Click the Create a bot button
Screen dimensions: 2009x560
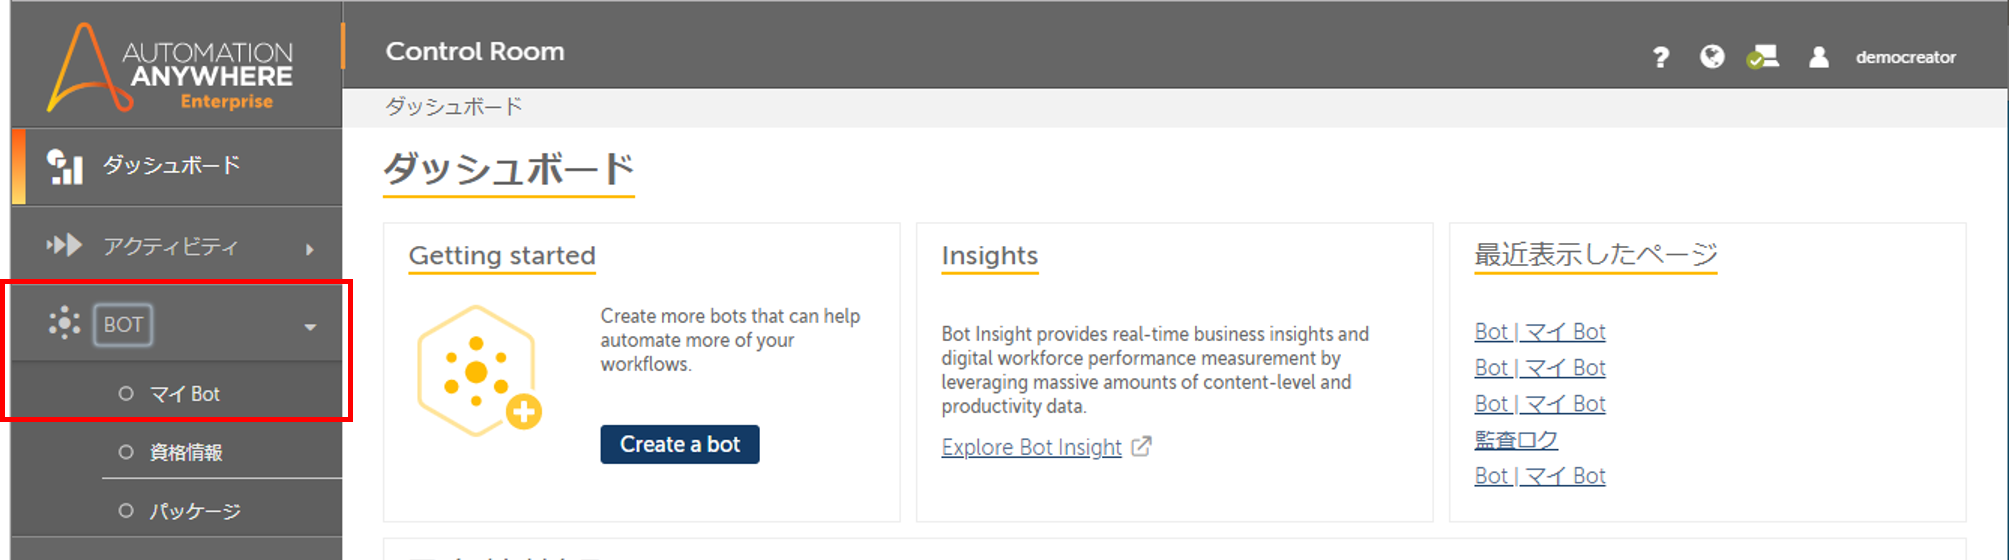point(680,444)
